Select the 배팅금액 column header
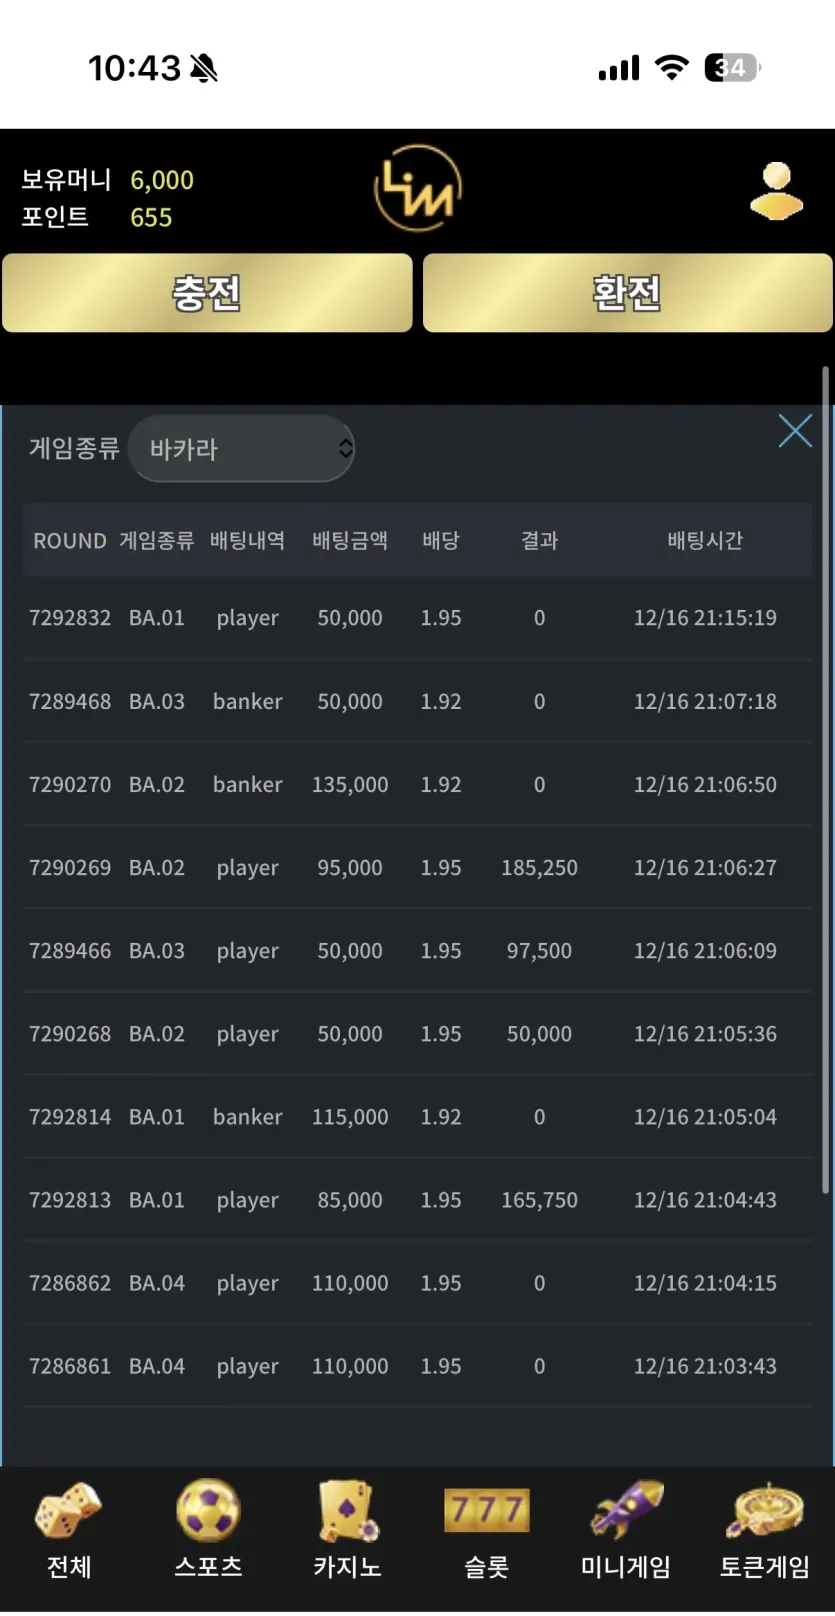835x1616 pixels. 350,541
